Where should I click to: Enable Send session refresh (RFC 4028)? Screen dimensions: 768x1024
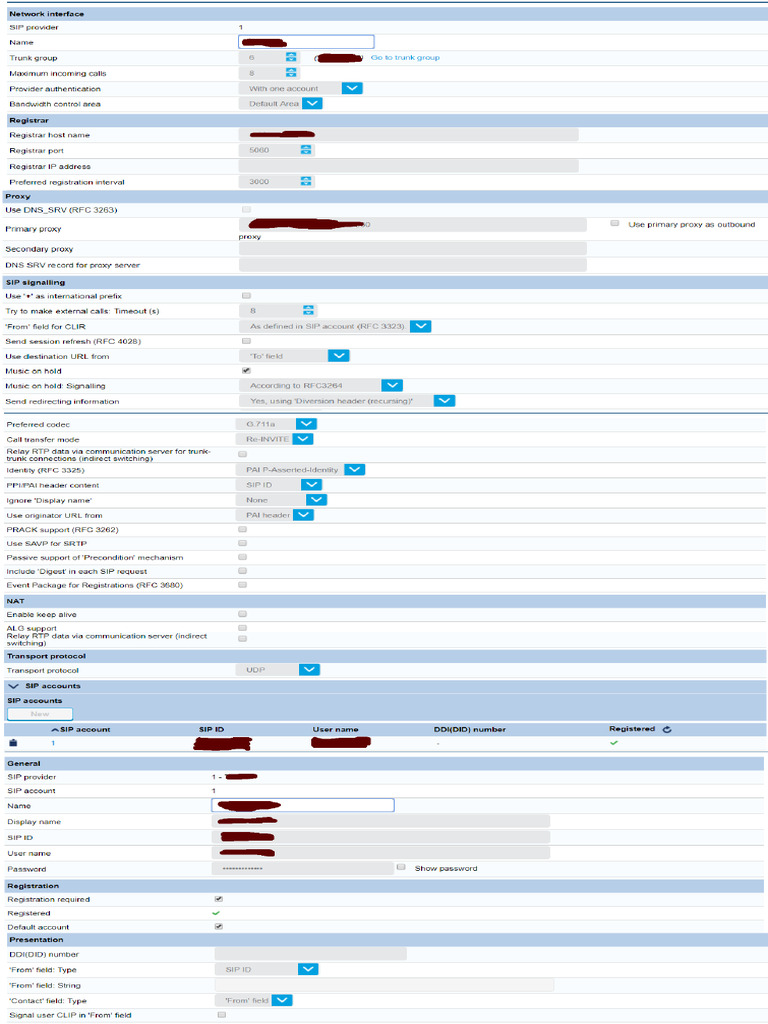point(246,341)
